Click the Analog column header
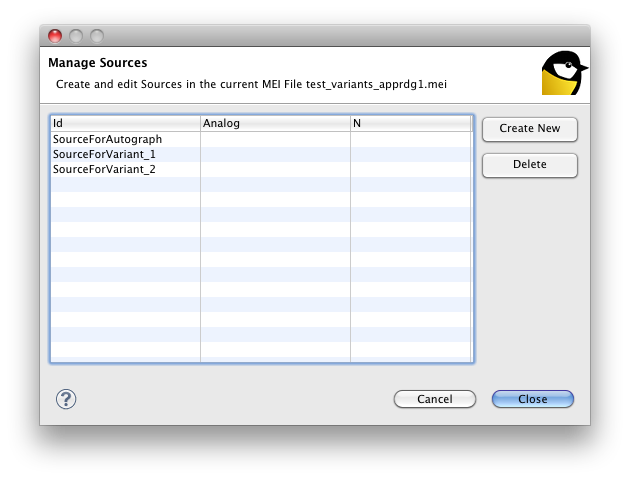Screen dimensions: 630x480 pyautogui.click(x=275, y=124)
